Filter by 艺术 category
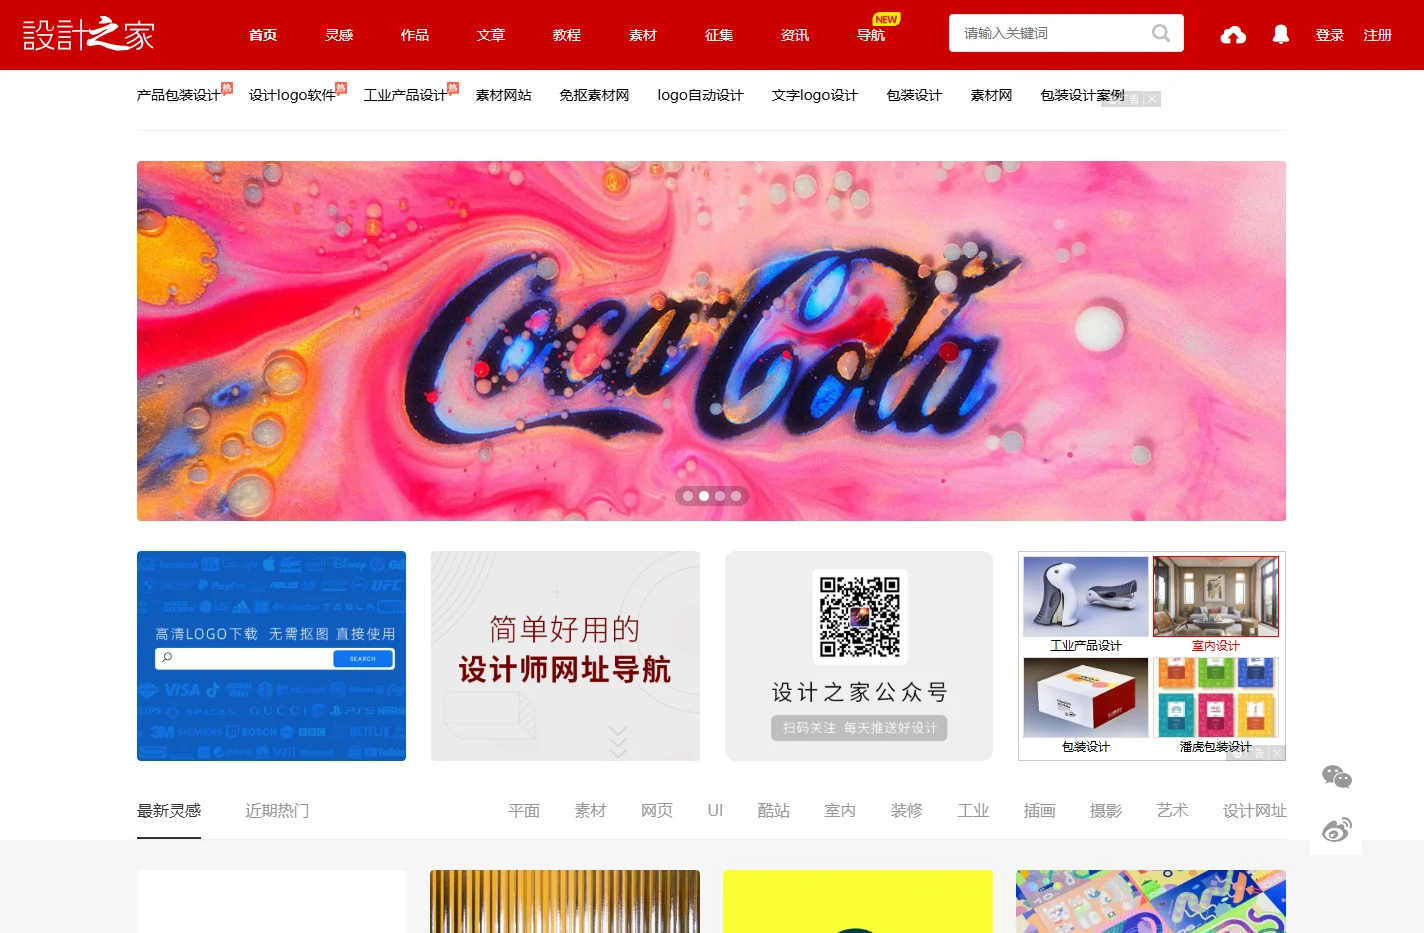The height and width of the screenshot is (933, 1424). 1172,811
